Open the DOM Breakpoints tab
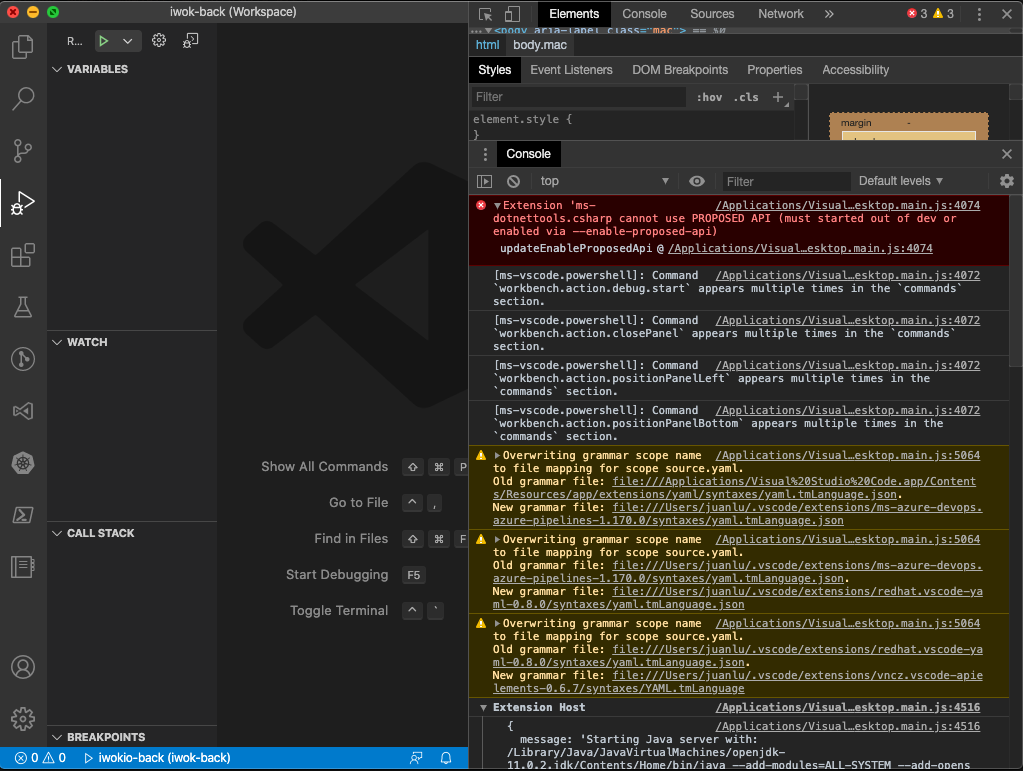This screenshot has height=771, width=1023. pos(680,70)
